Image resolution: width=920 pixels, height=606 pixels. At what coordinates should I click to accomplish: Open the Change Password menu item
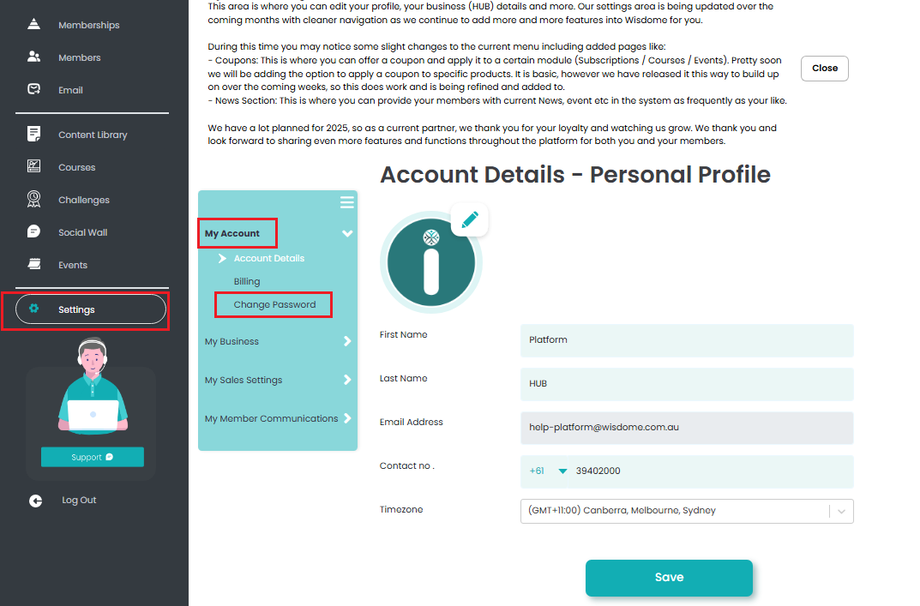pyautogui.click(x=274, y=305)
